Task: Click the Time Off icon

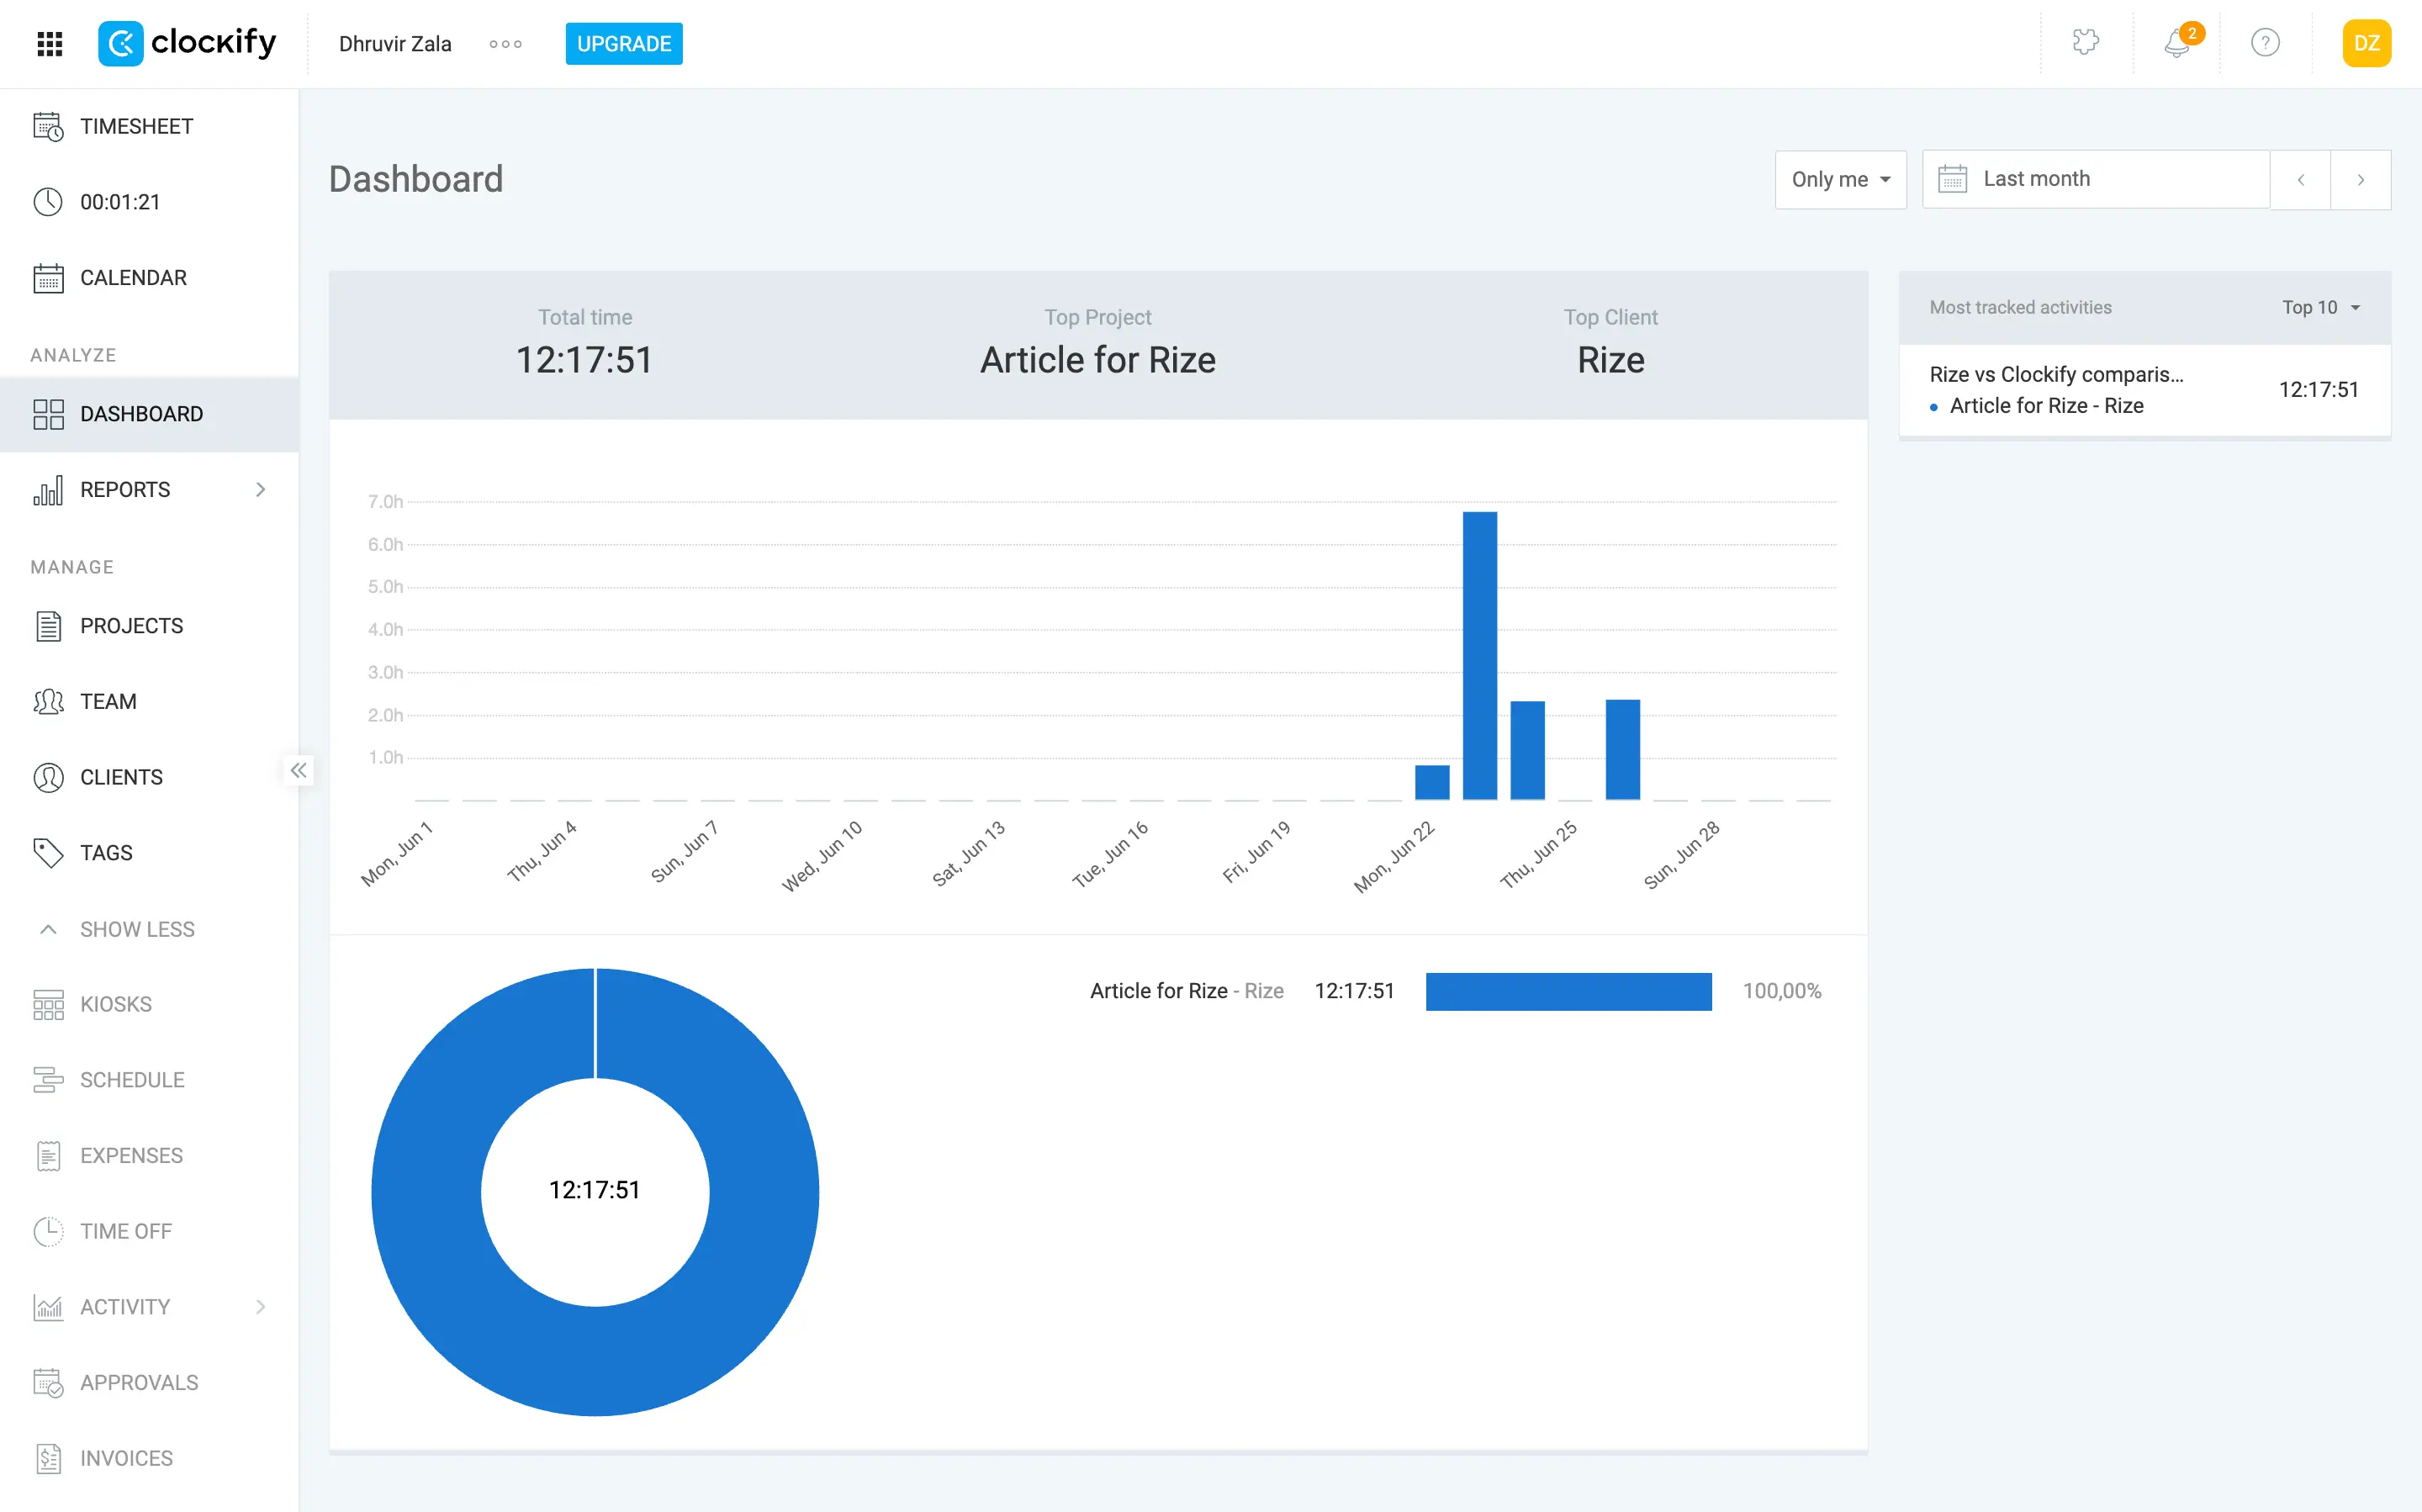Action: click(x=48, y=1232)
